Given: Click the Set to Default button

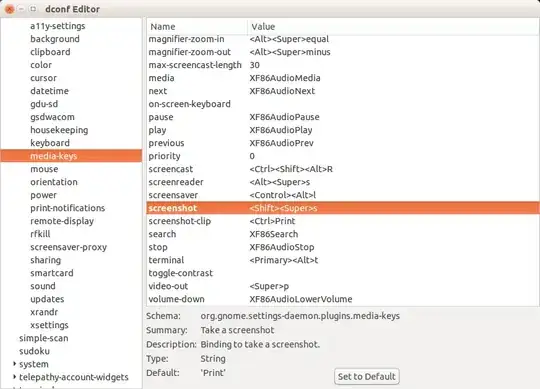Looking at the screenshot, I should 366,376.
